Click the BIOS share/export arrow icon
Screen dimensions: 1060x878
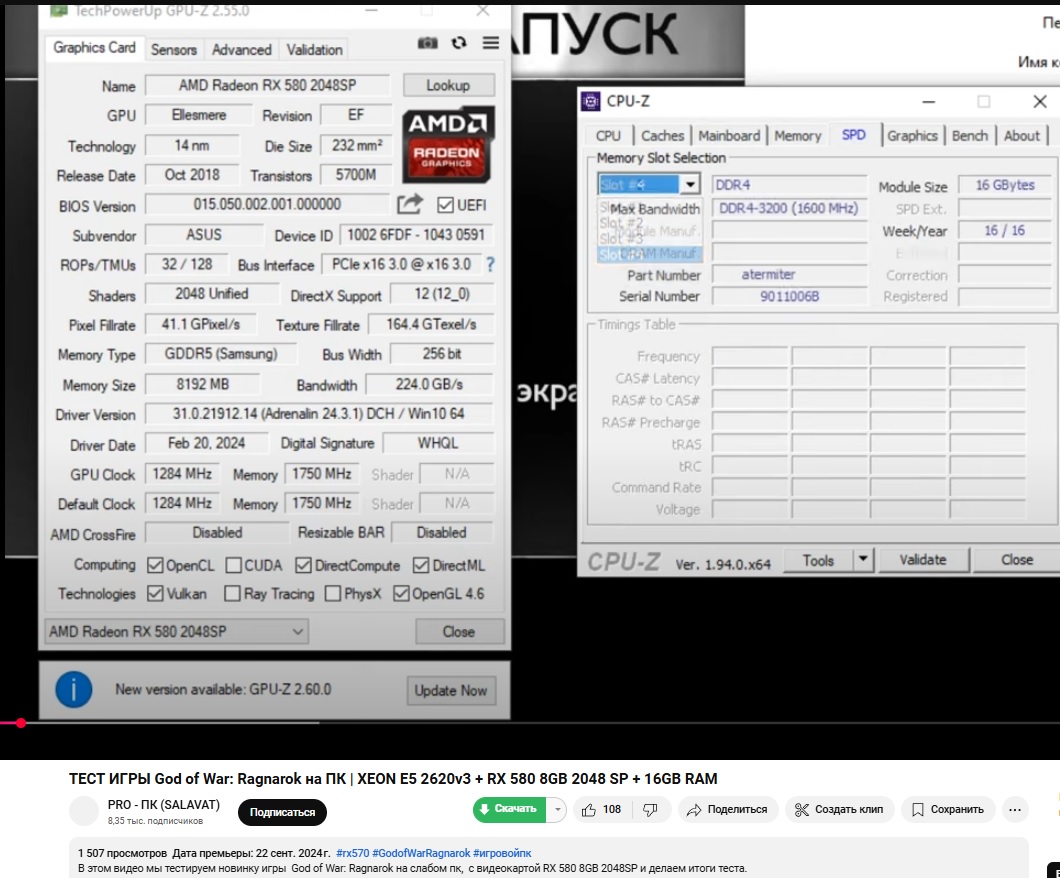coord(410,204)
